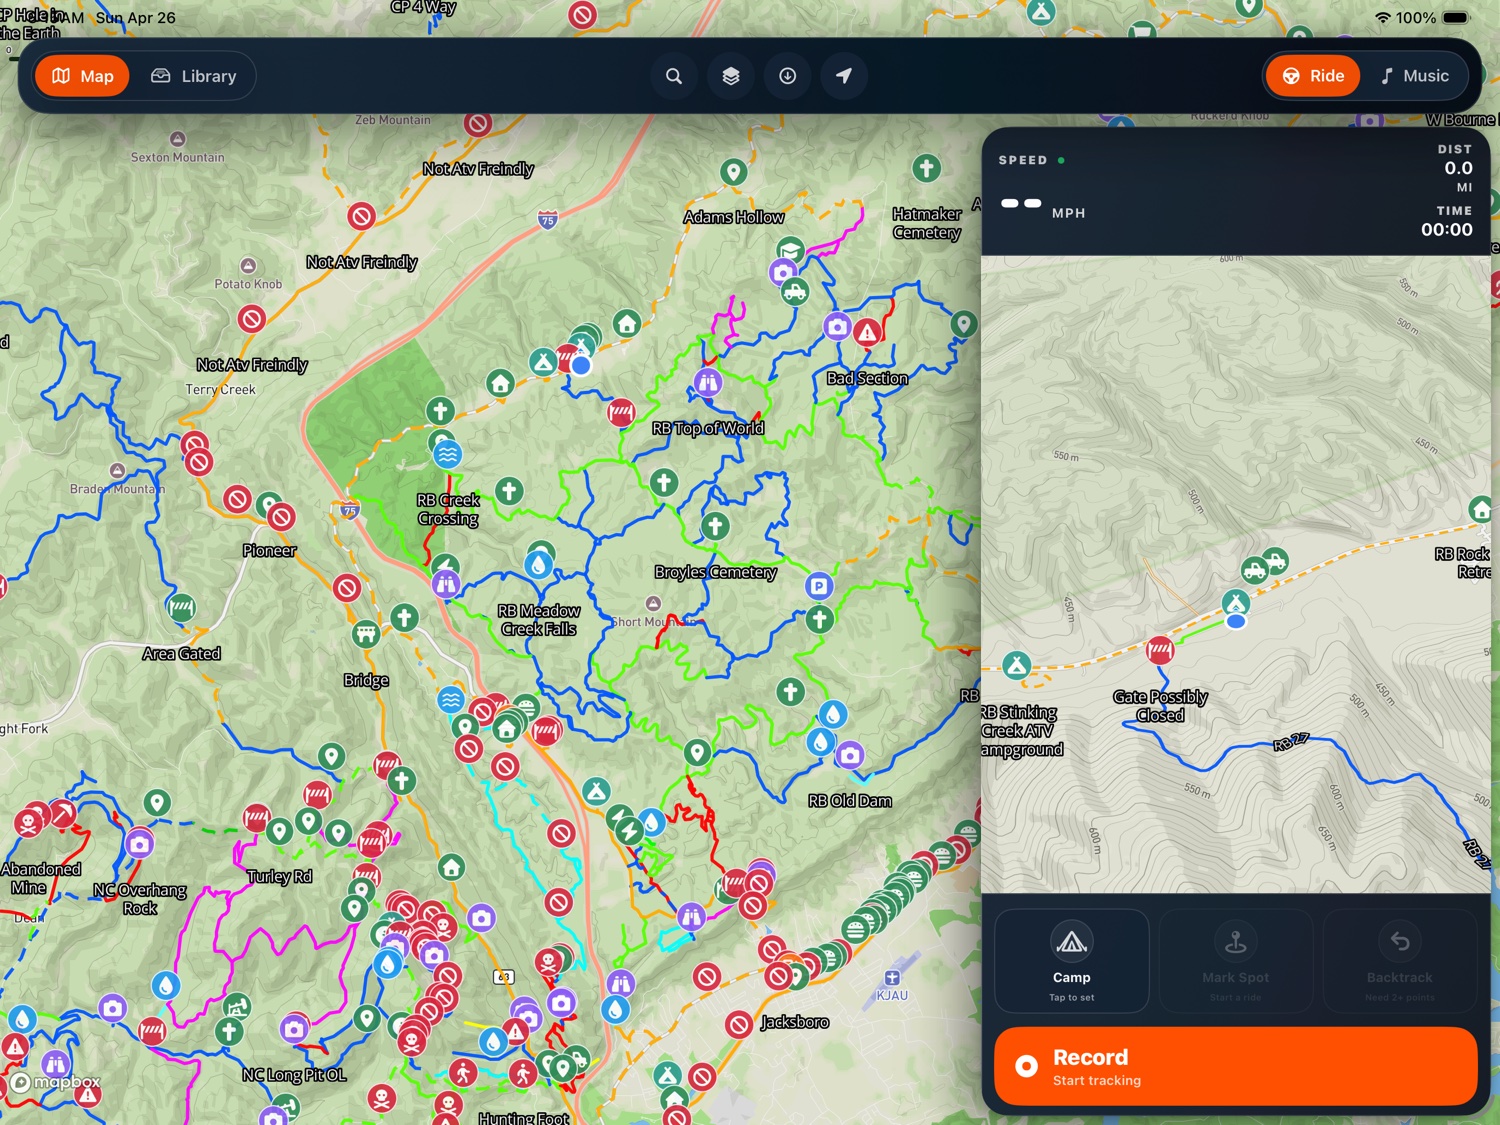Image resolution: width=1500 pixels, height=1125 pixels.
Task: Open the map search tool
Action: coord(674,75)
